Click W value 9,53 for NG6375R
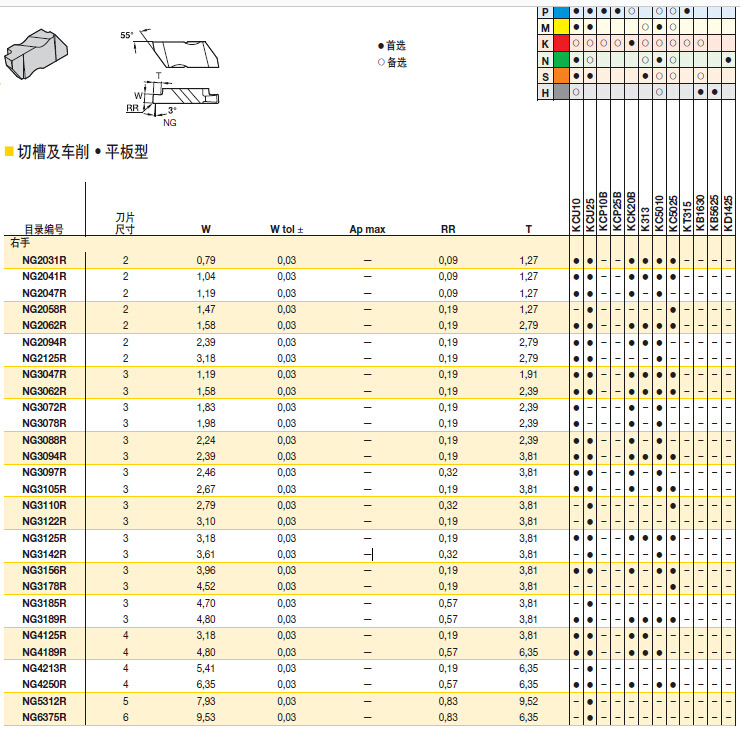 (206, 718)
